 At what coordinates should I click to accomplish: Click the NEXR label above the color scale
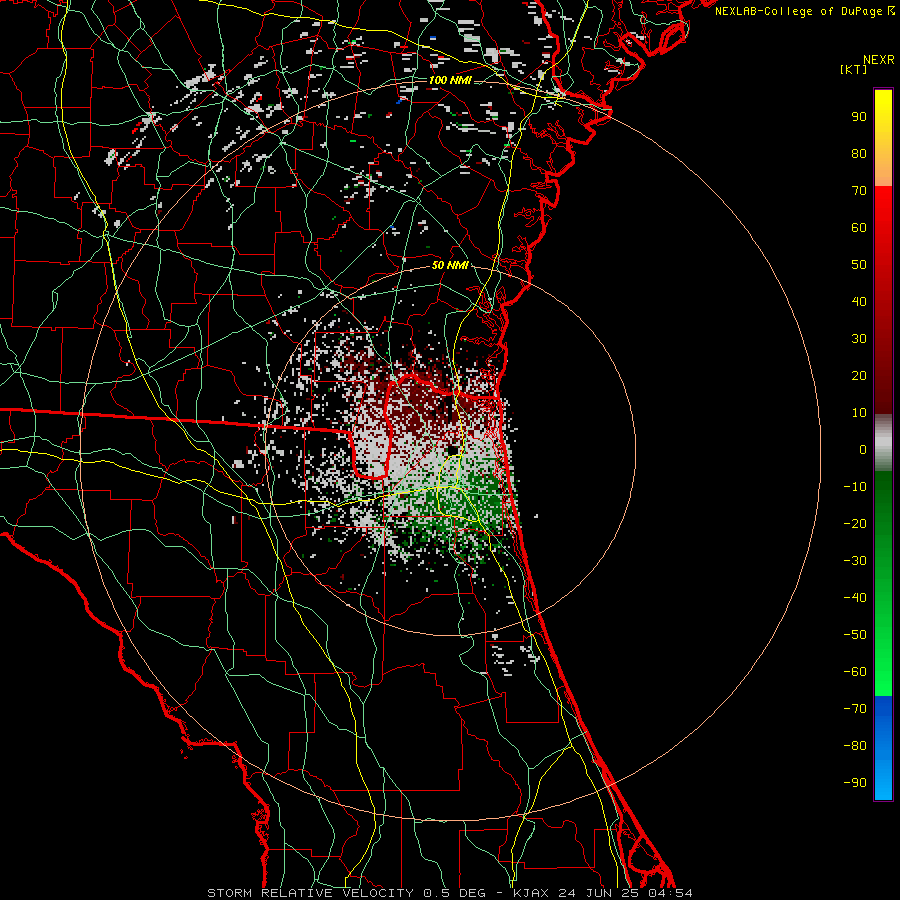pyautogui.click(x=878, y=60)
